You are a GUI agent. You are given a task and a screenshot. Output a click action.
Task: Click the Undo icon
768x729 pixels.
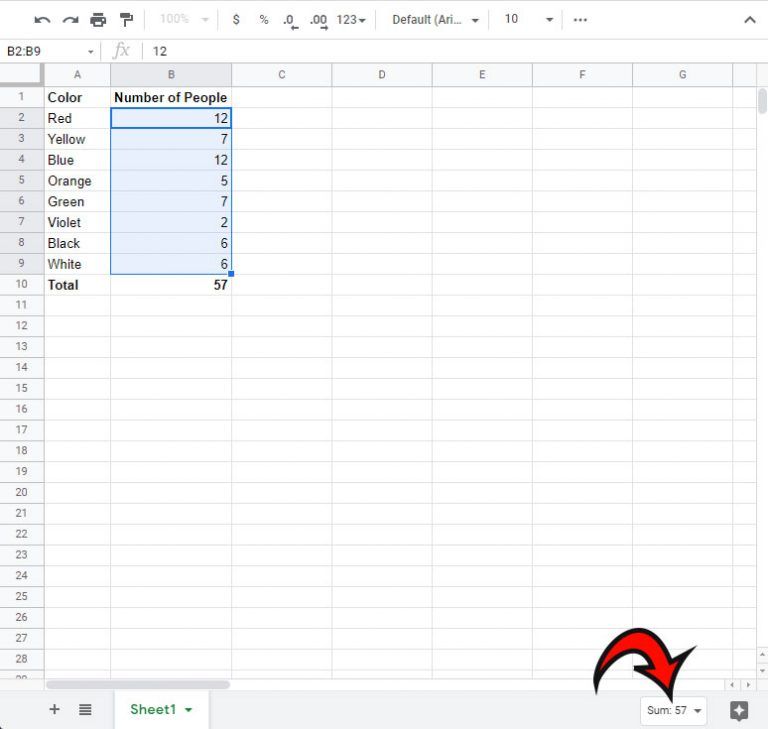tap(42, 20)
